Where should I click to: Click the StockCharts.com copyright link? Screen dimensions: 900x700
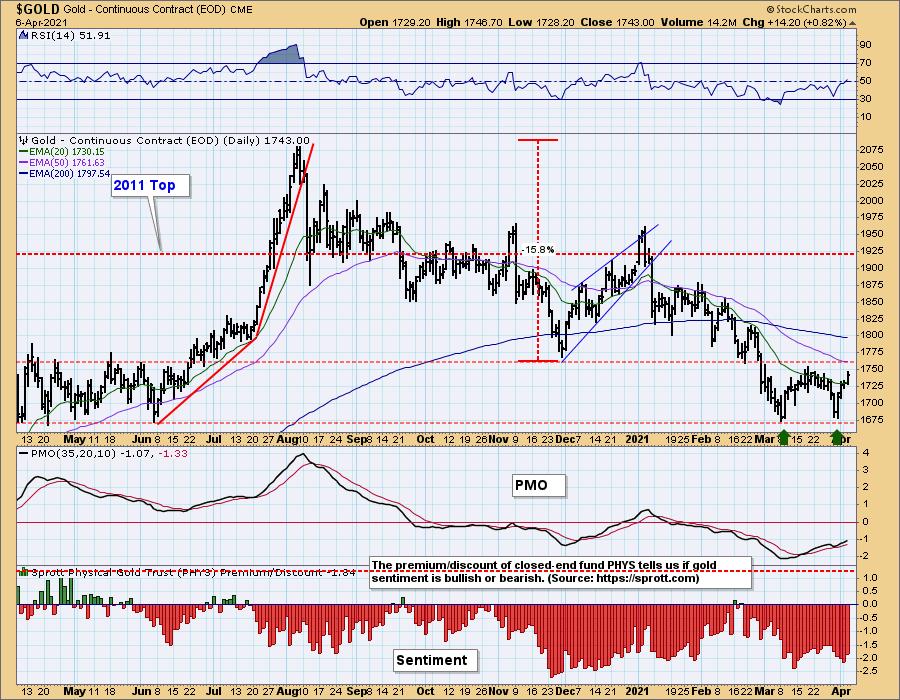(811, 9)
